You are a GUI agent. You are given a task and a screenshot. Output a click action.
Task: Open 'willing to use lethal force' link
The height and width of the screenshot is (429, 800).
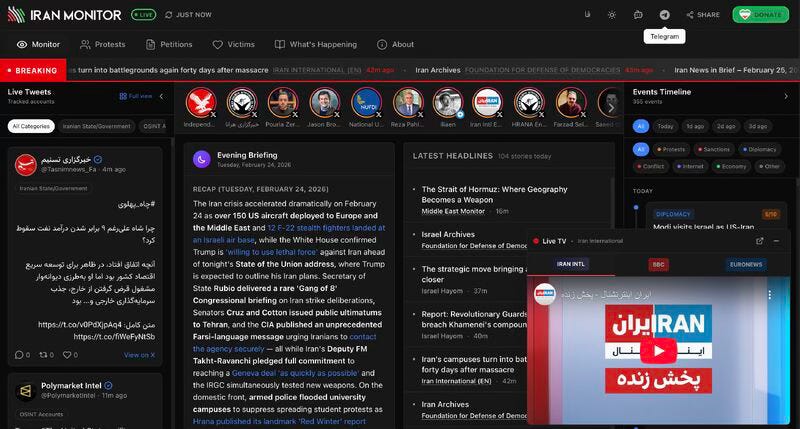click(271, 252)
